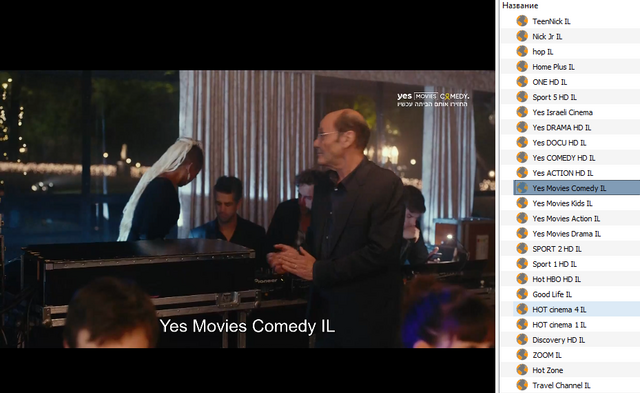Click the video playback area
640x393 pixels.
tap(247, 209)
